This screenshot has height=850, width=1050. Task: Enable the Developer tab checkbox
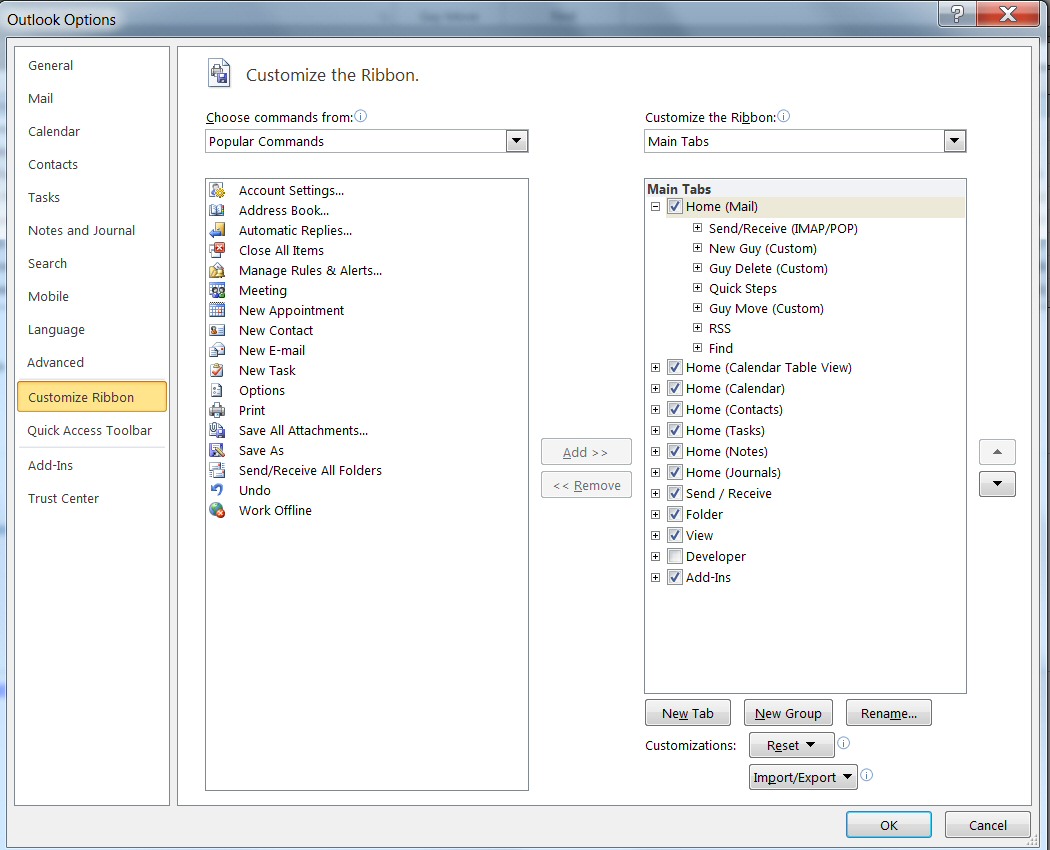click(673, 556)
